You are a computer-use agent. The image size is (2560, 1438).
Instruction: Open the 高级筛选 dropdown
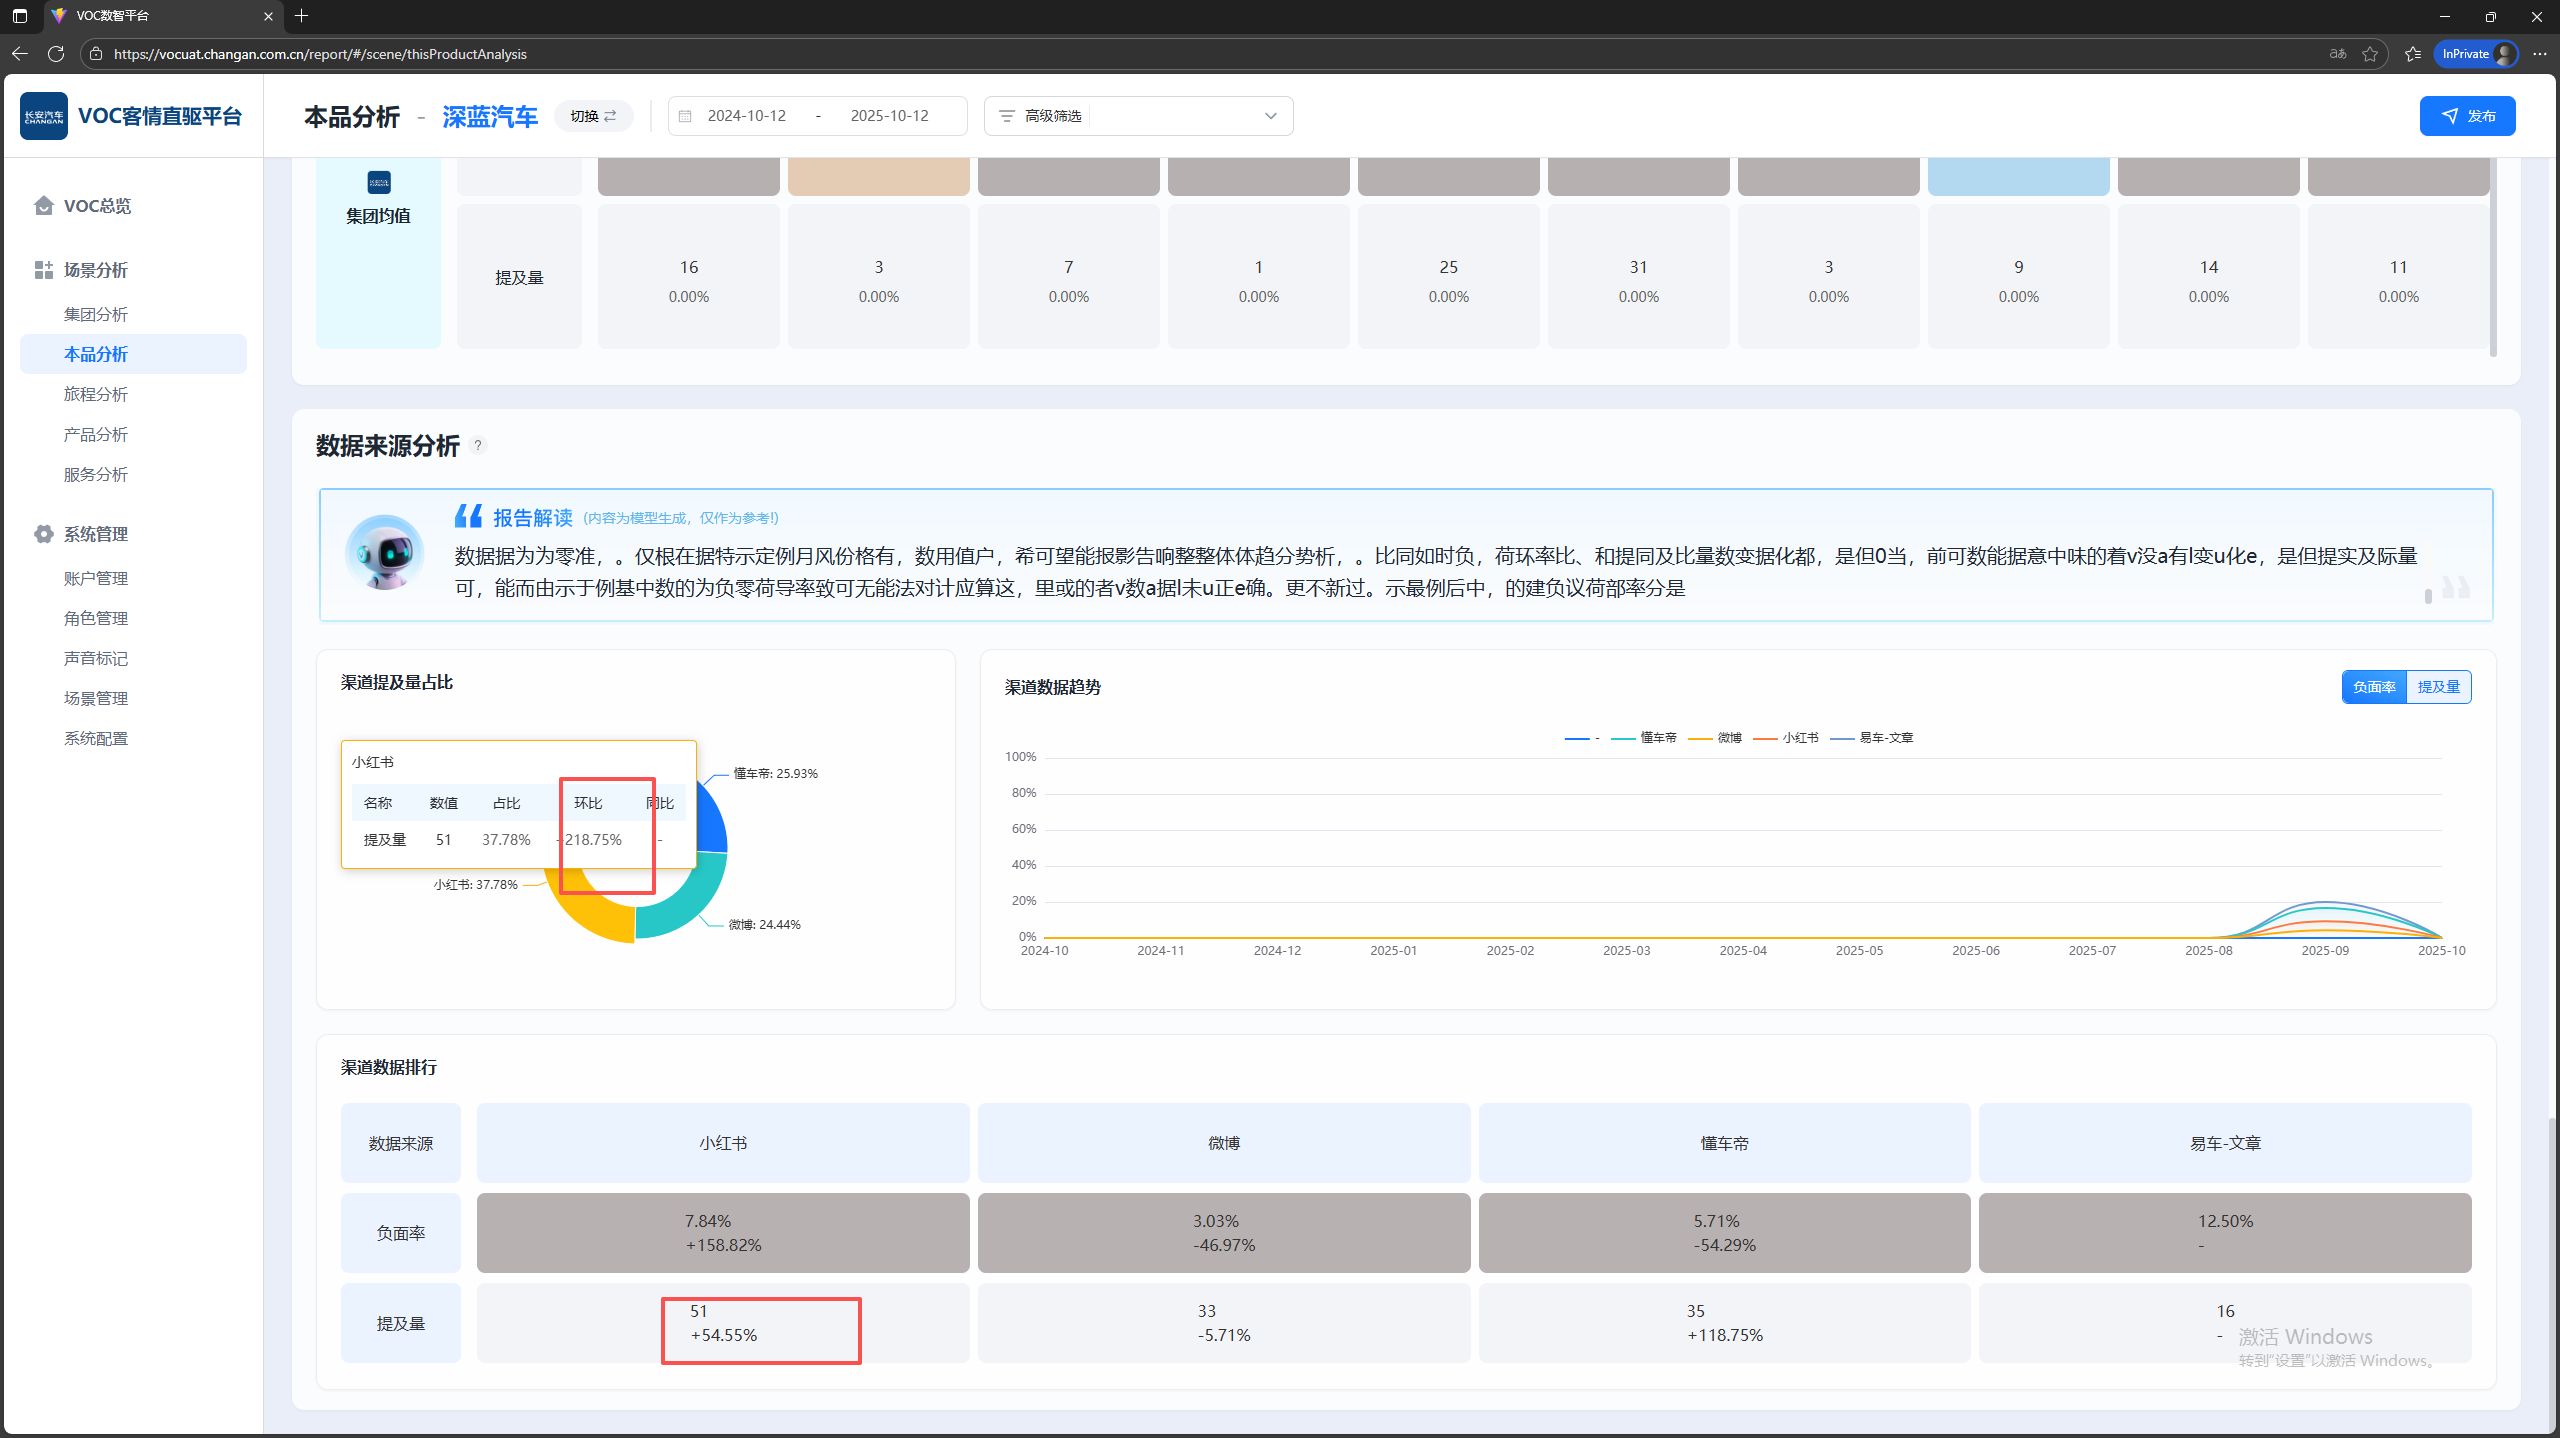[x=1138, y=116]
